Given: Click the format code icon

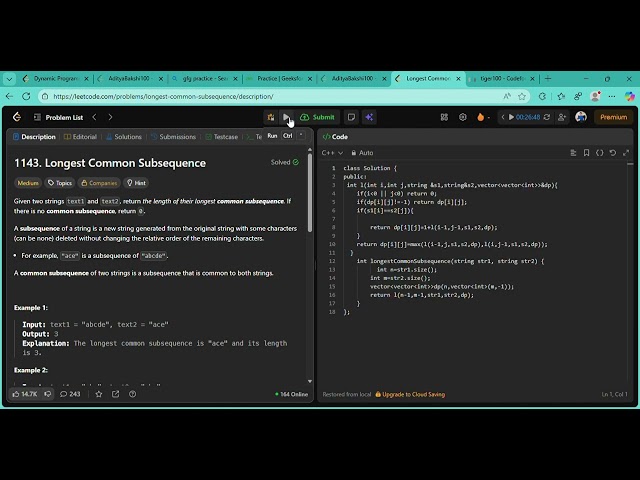Looking at the screenshot, I should 573,153.
